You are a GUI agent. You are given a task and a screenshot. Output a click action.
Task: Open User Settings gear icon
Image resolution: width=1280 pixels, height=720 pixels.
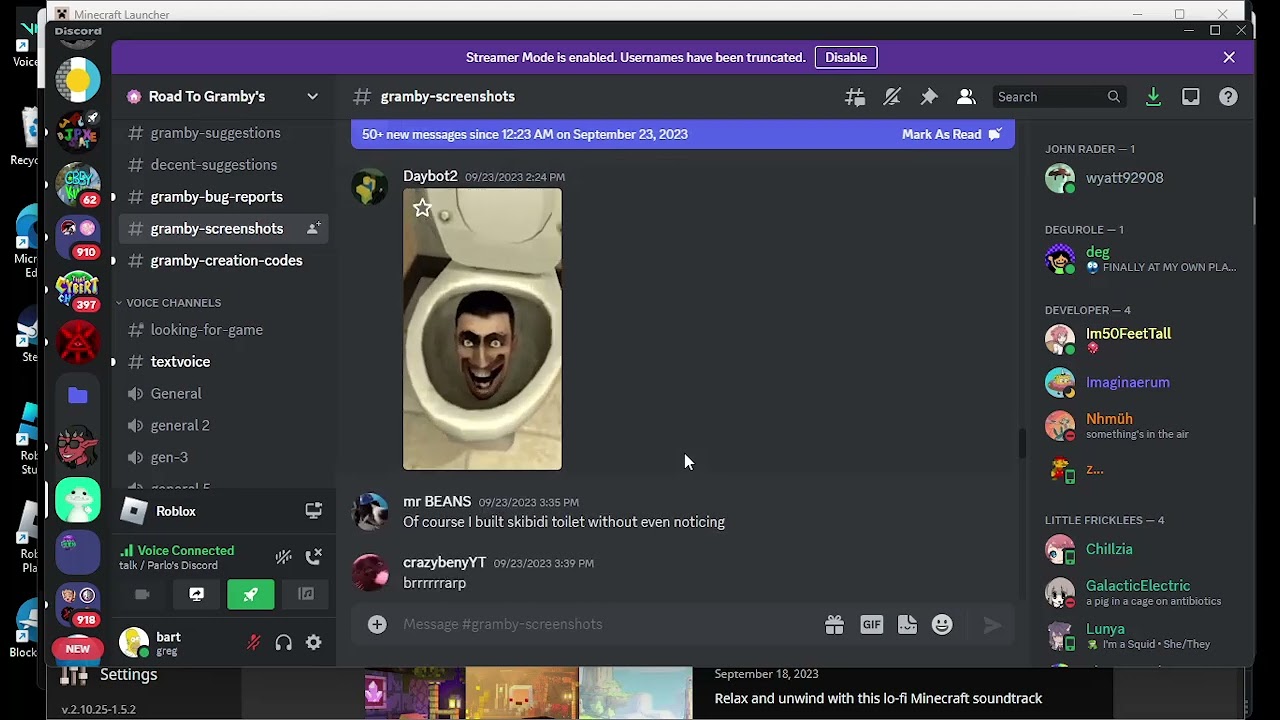[314, 643]
